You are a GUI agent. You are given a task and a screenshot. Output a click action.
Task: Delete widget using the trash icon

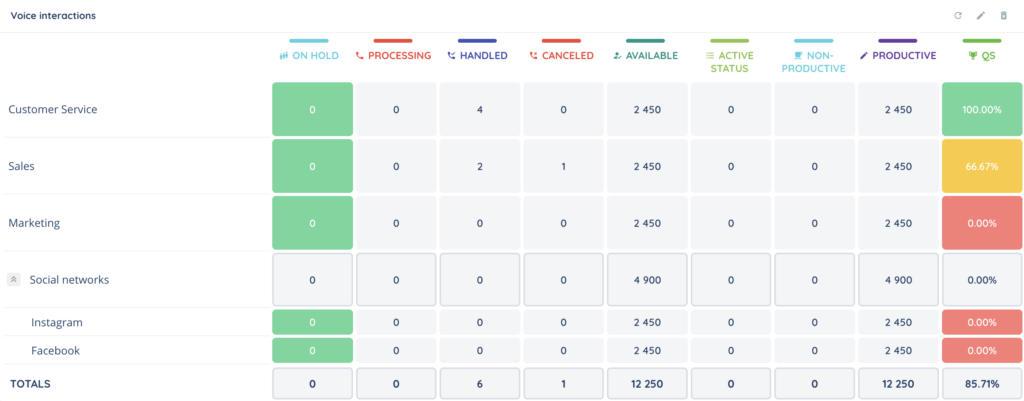(x=1004, y=16)
